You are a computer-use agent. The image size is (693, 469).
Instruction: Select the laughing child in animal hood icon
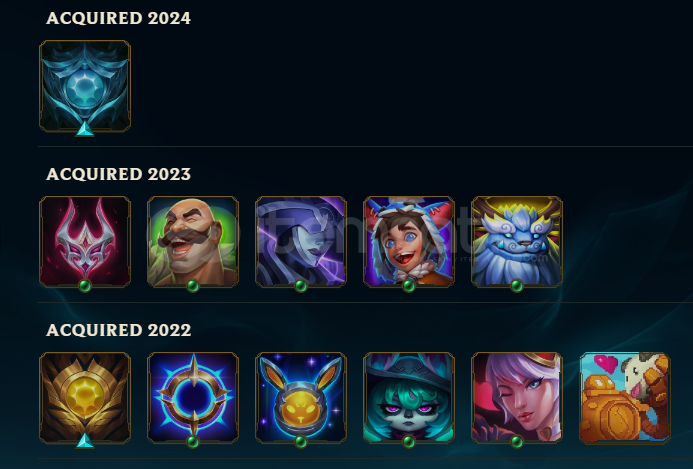click(x=409, y=242)
